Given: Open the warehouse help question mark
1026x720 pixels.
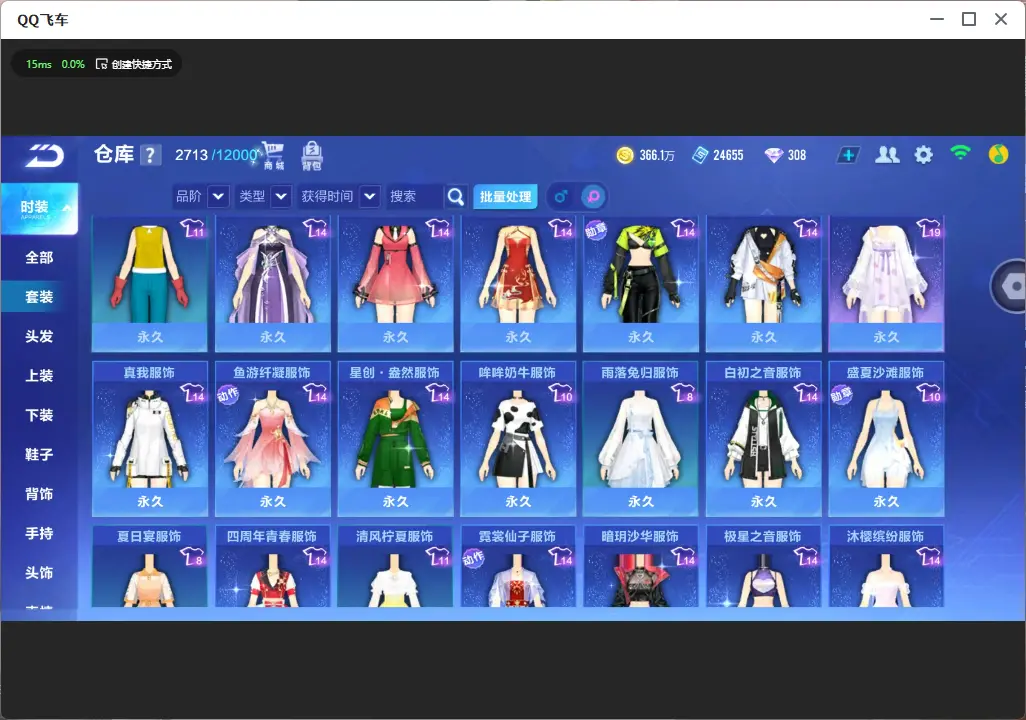Looking at the screenshot, I should tap(150, 155).
